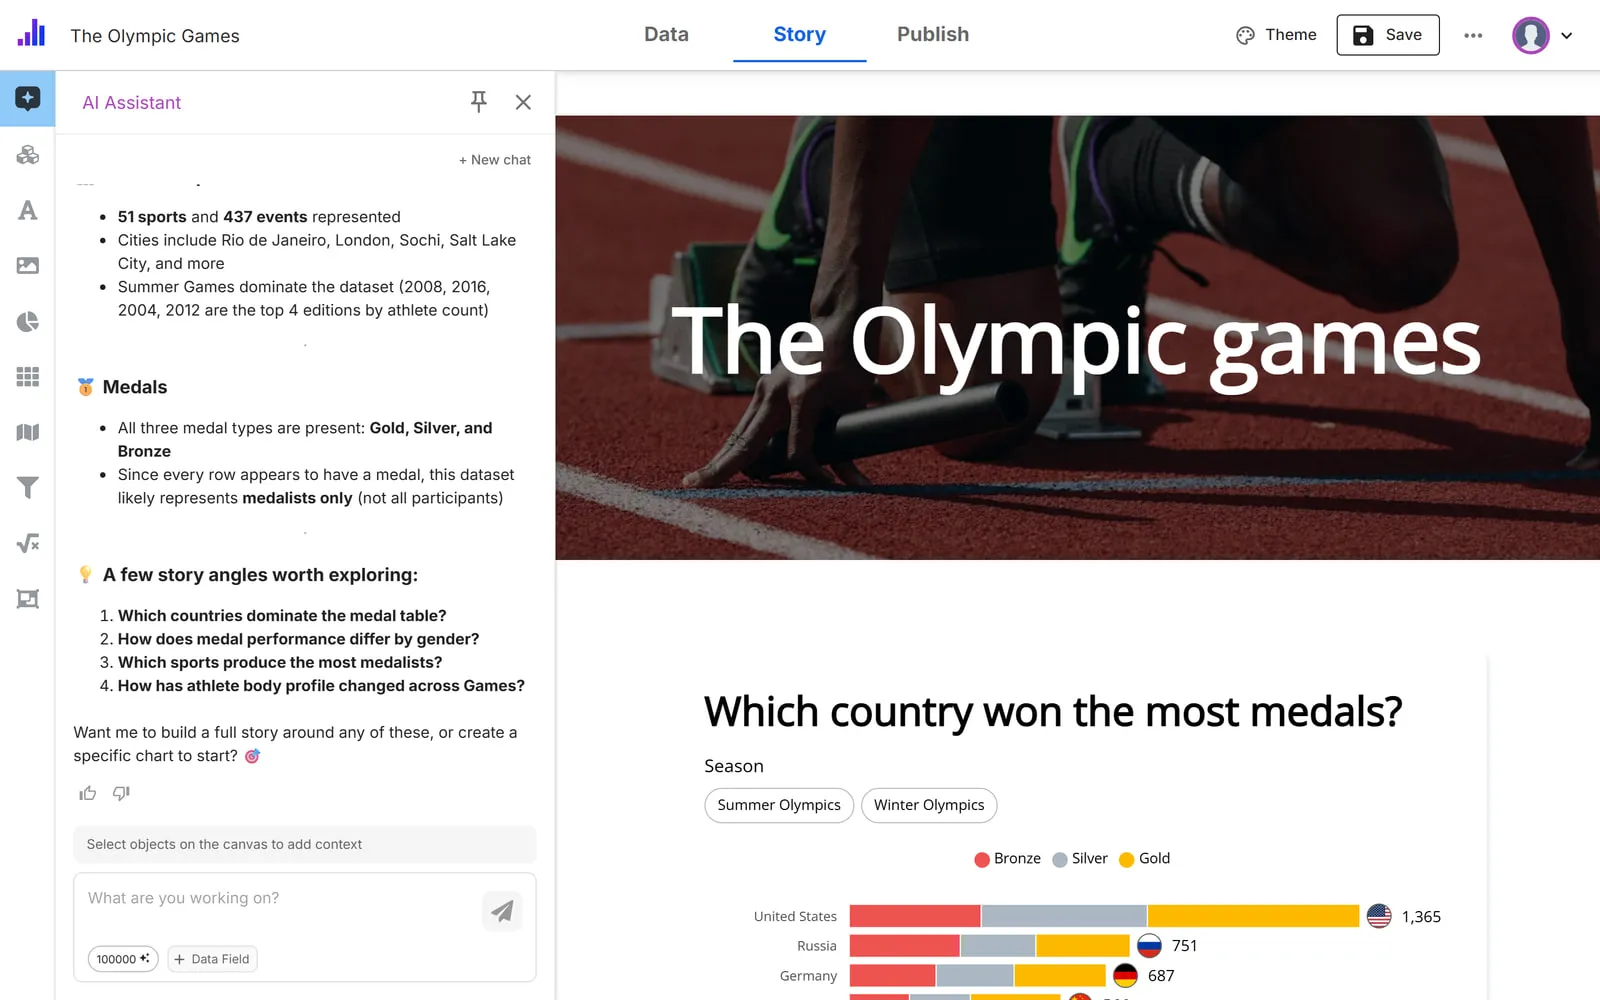Screen dimensions: 1600x1000
Task: Open the formula square-root icon
Action: tap(27, 543)
